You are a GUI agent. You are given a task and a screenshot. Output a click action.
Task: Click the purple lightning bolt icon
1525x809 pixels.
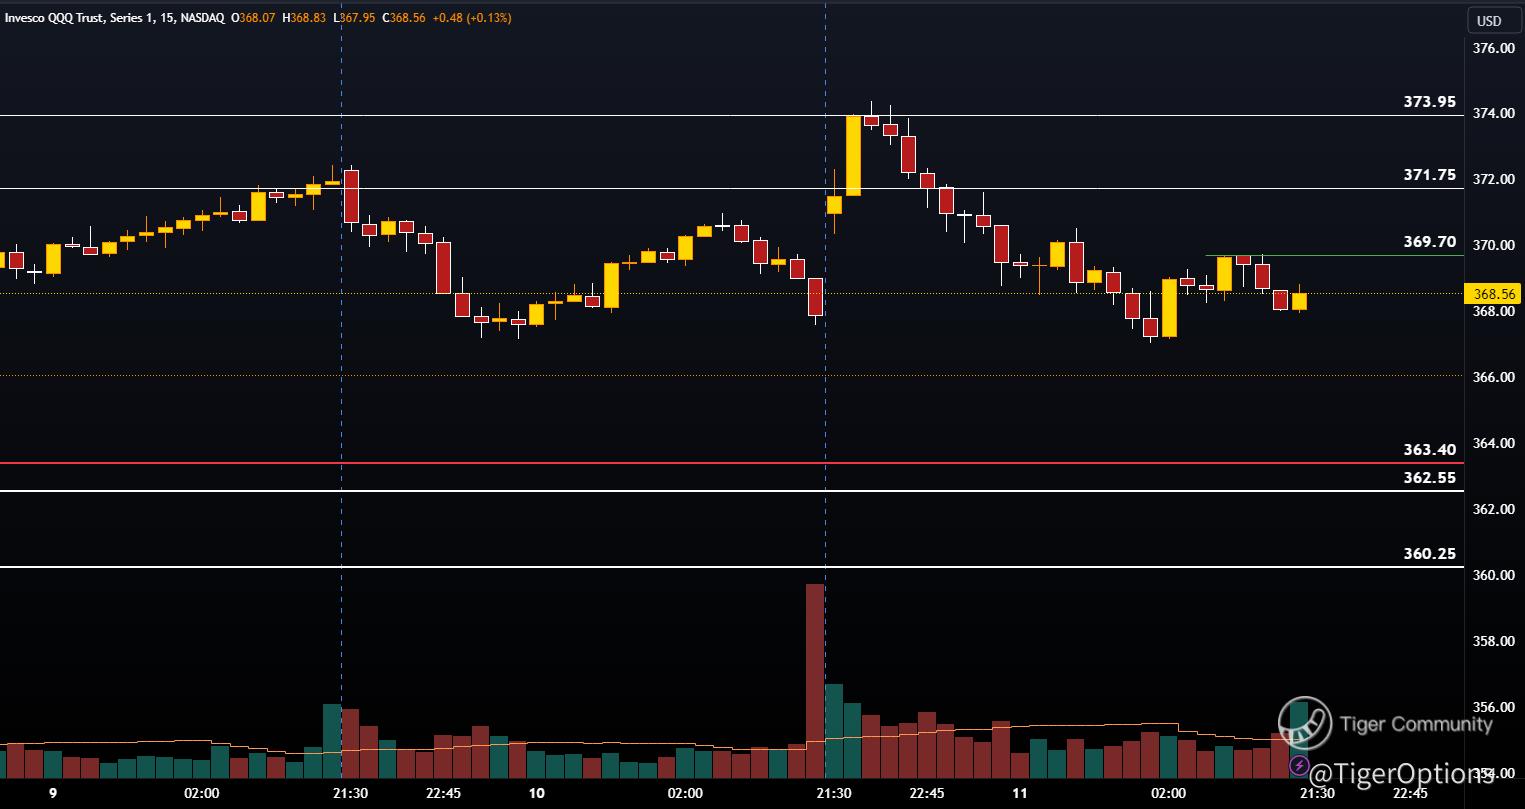[1299, 766]
